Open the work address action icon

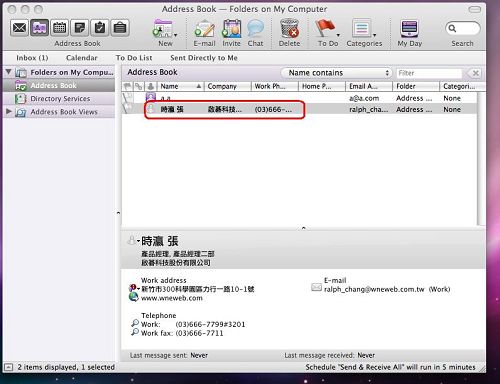(x=134, y=288)
